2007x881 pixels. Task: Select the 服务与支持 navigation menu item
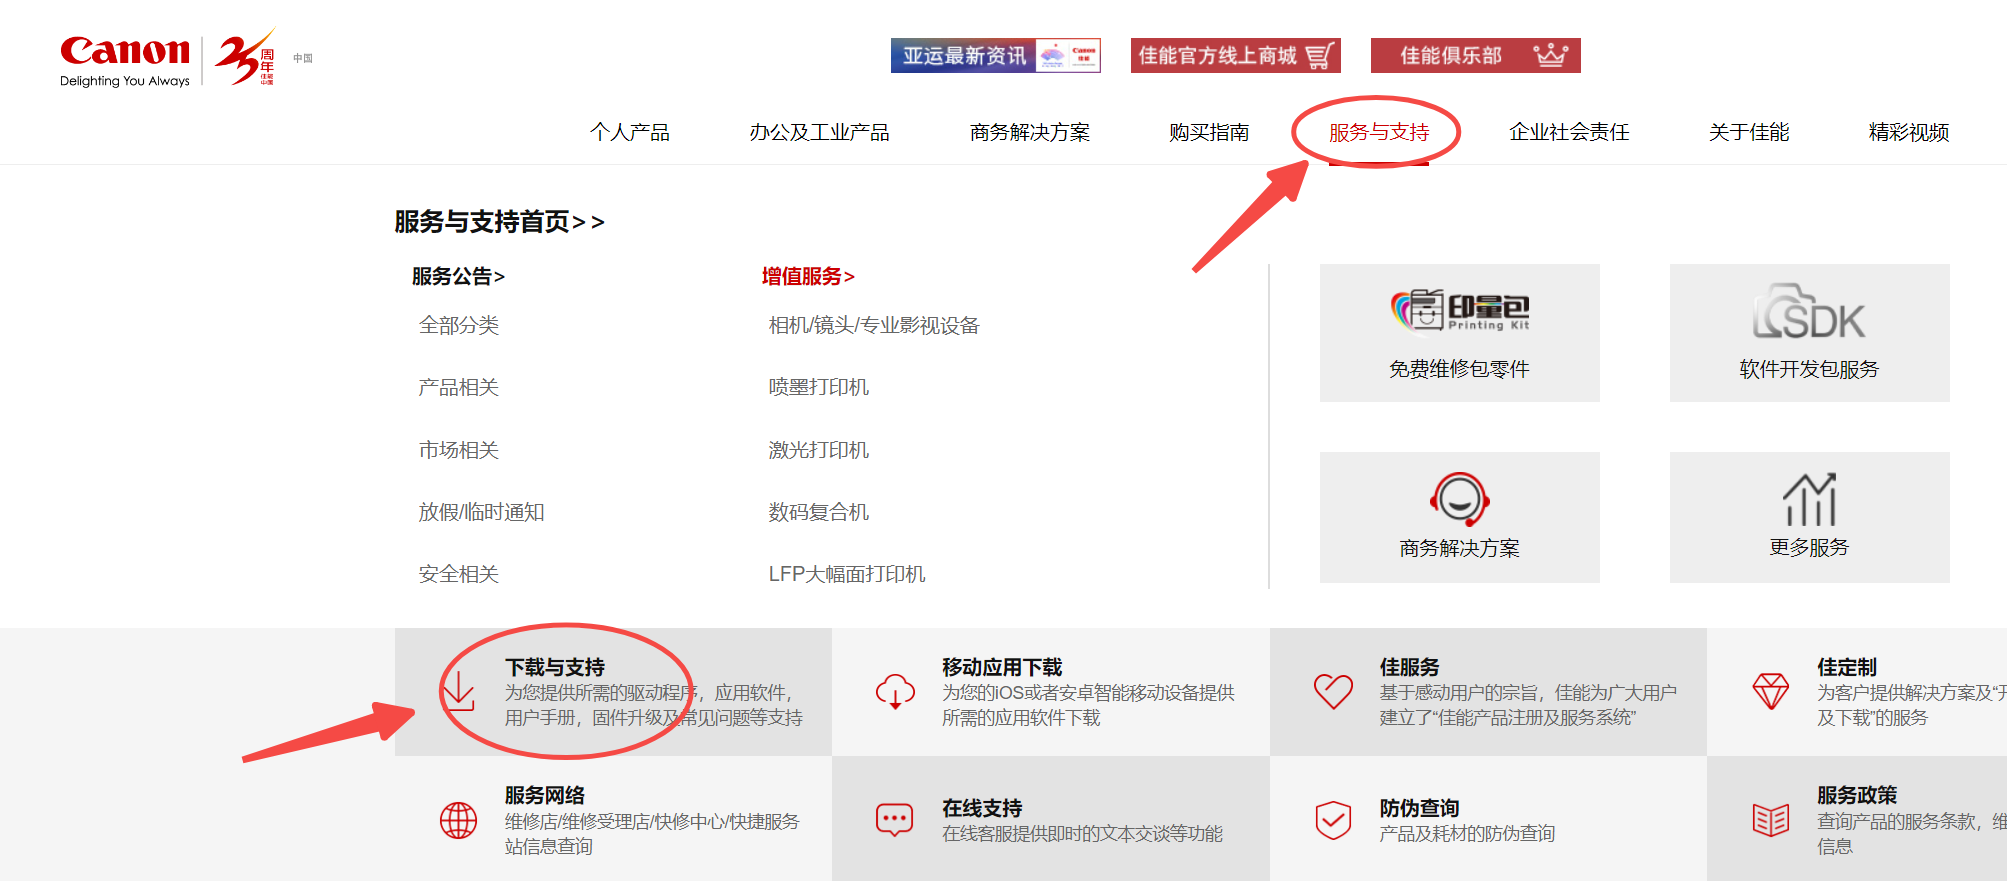(x=1378, y=132)
